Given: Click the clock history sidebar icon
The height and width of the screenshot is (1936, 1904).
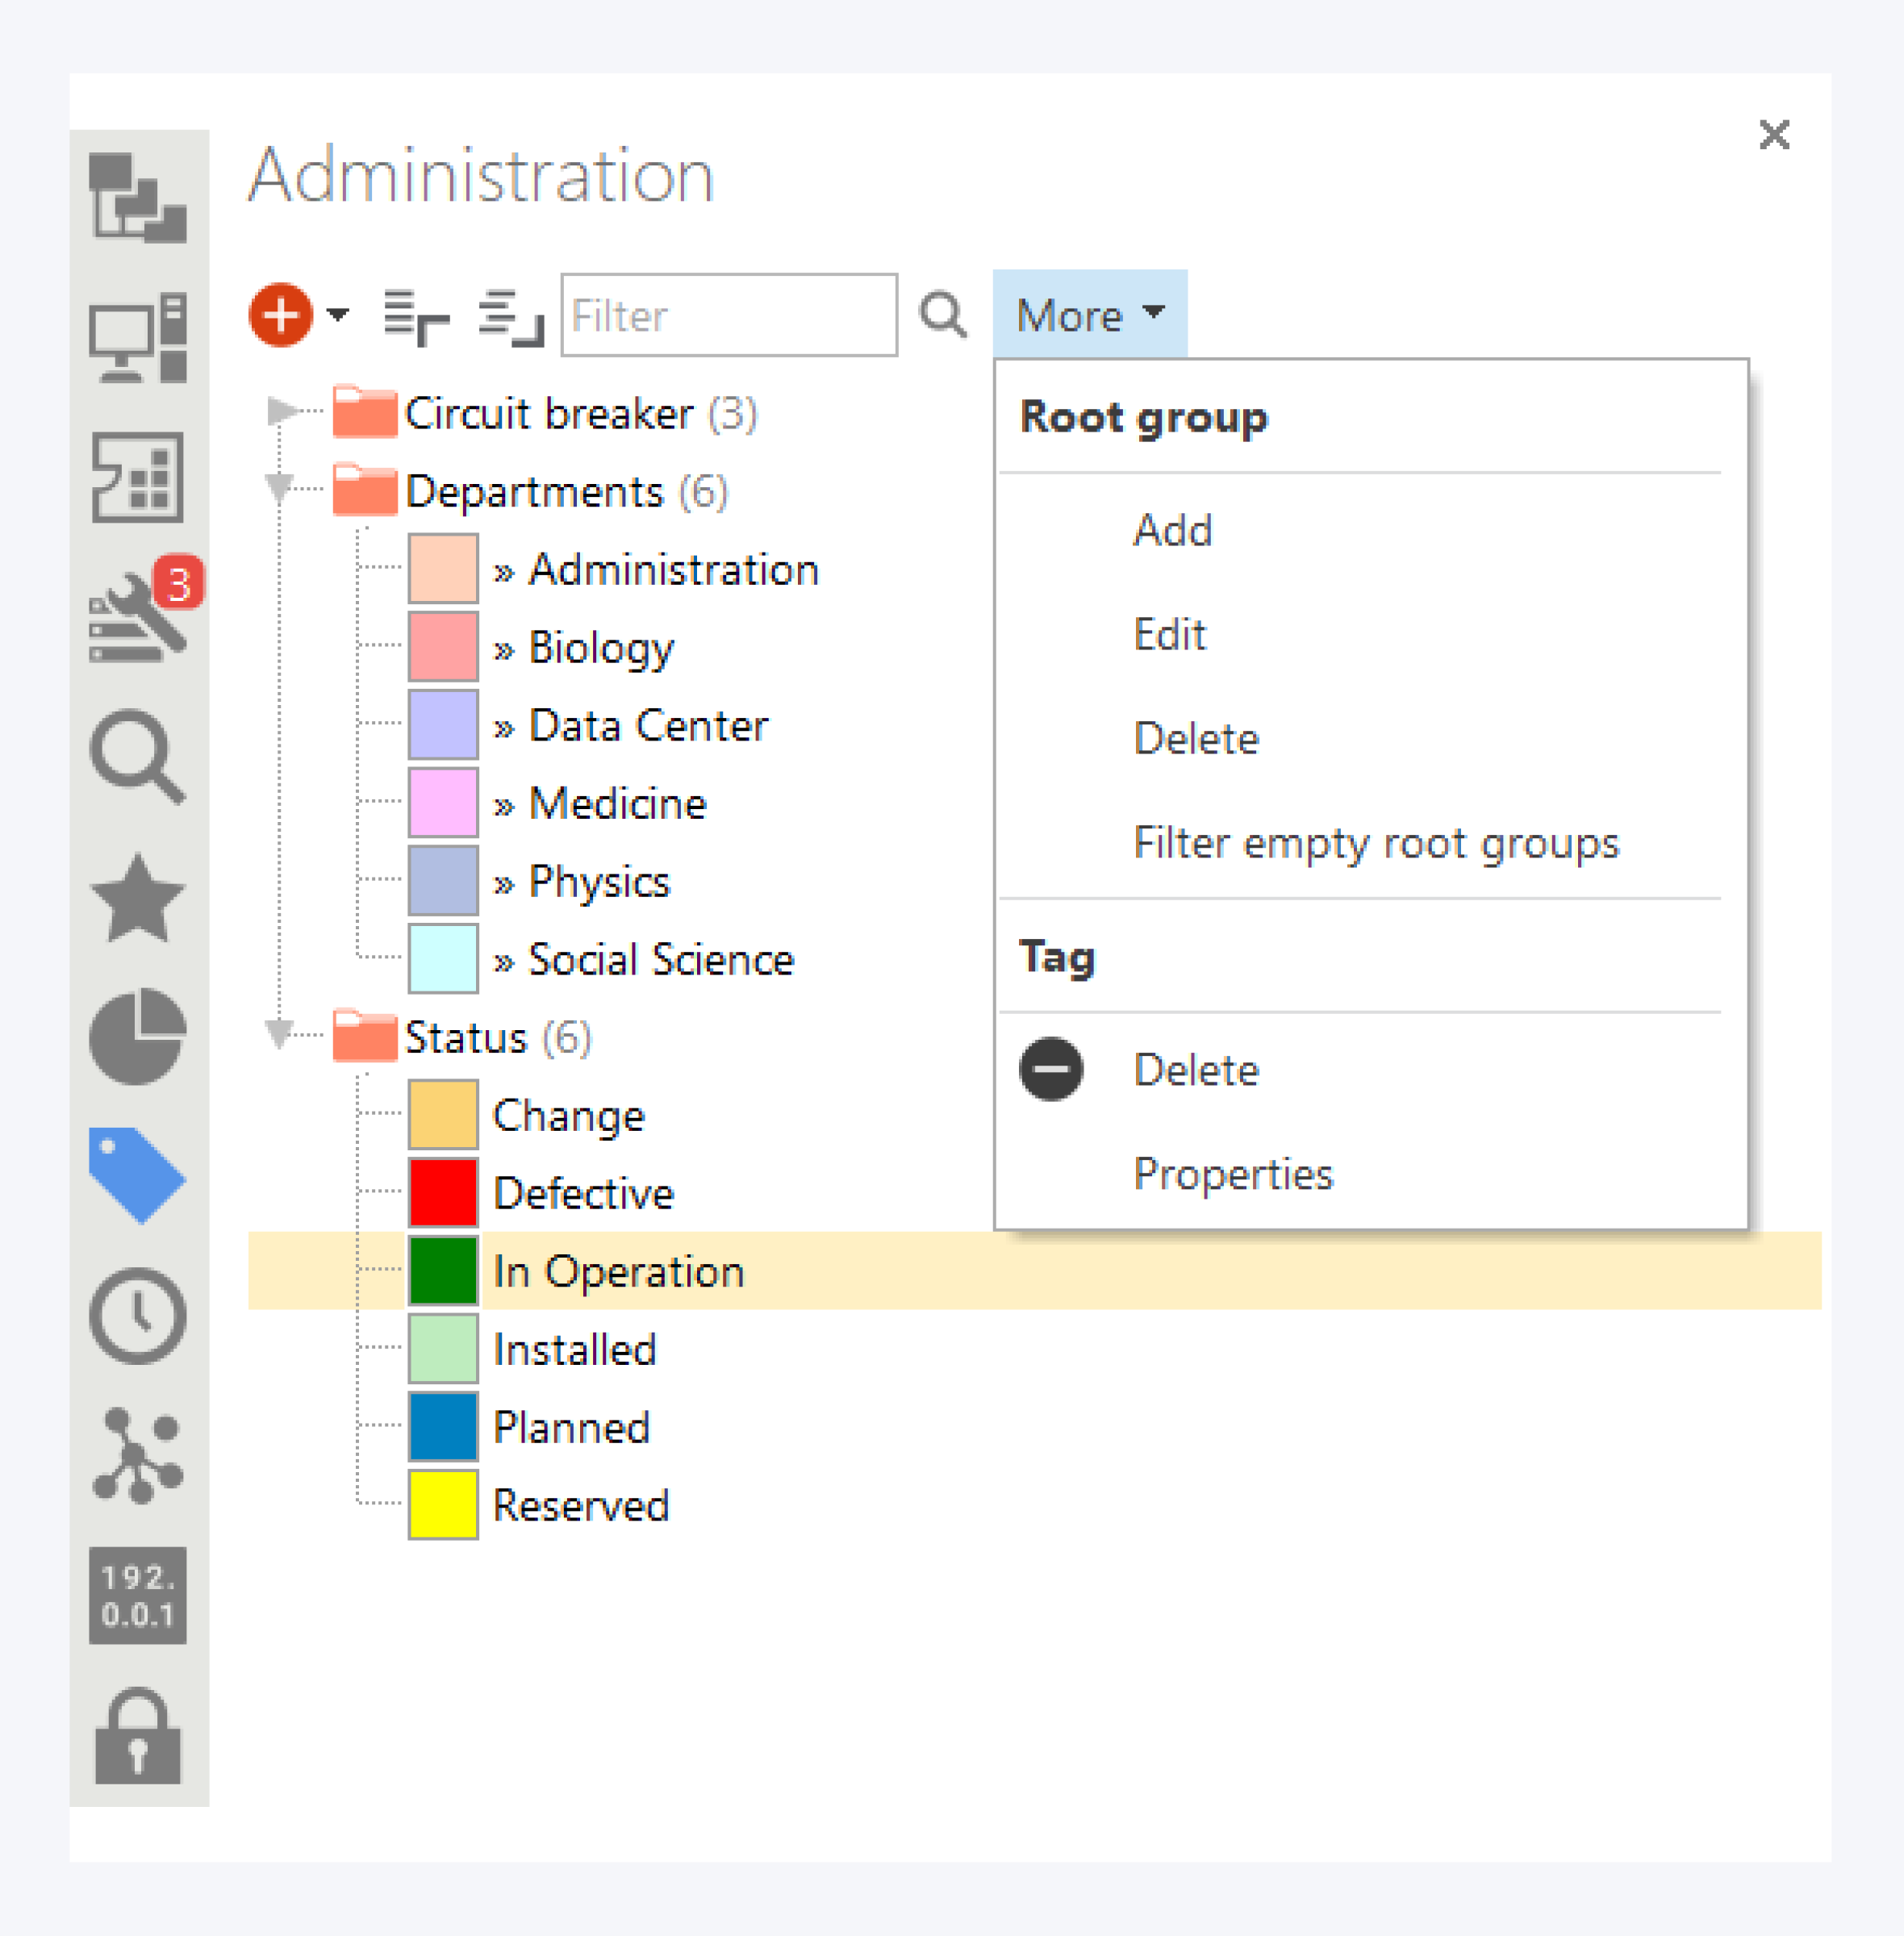Looking at the screenshot, I should coord(137,1315).
